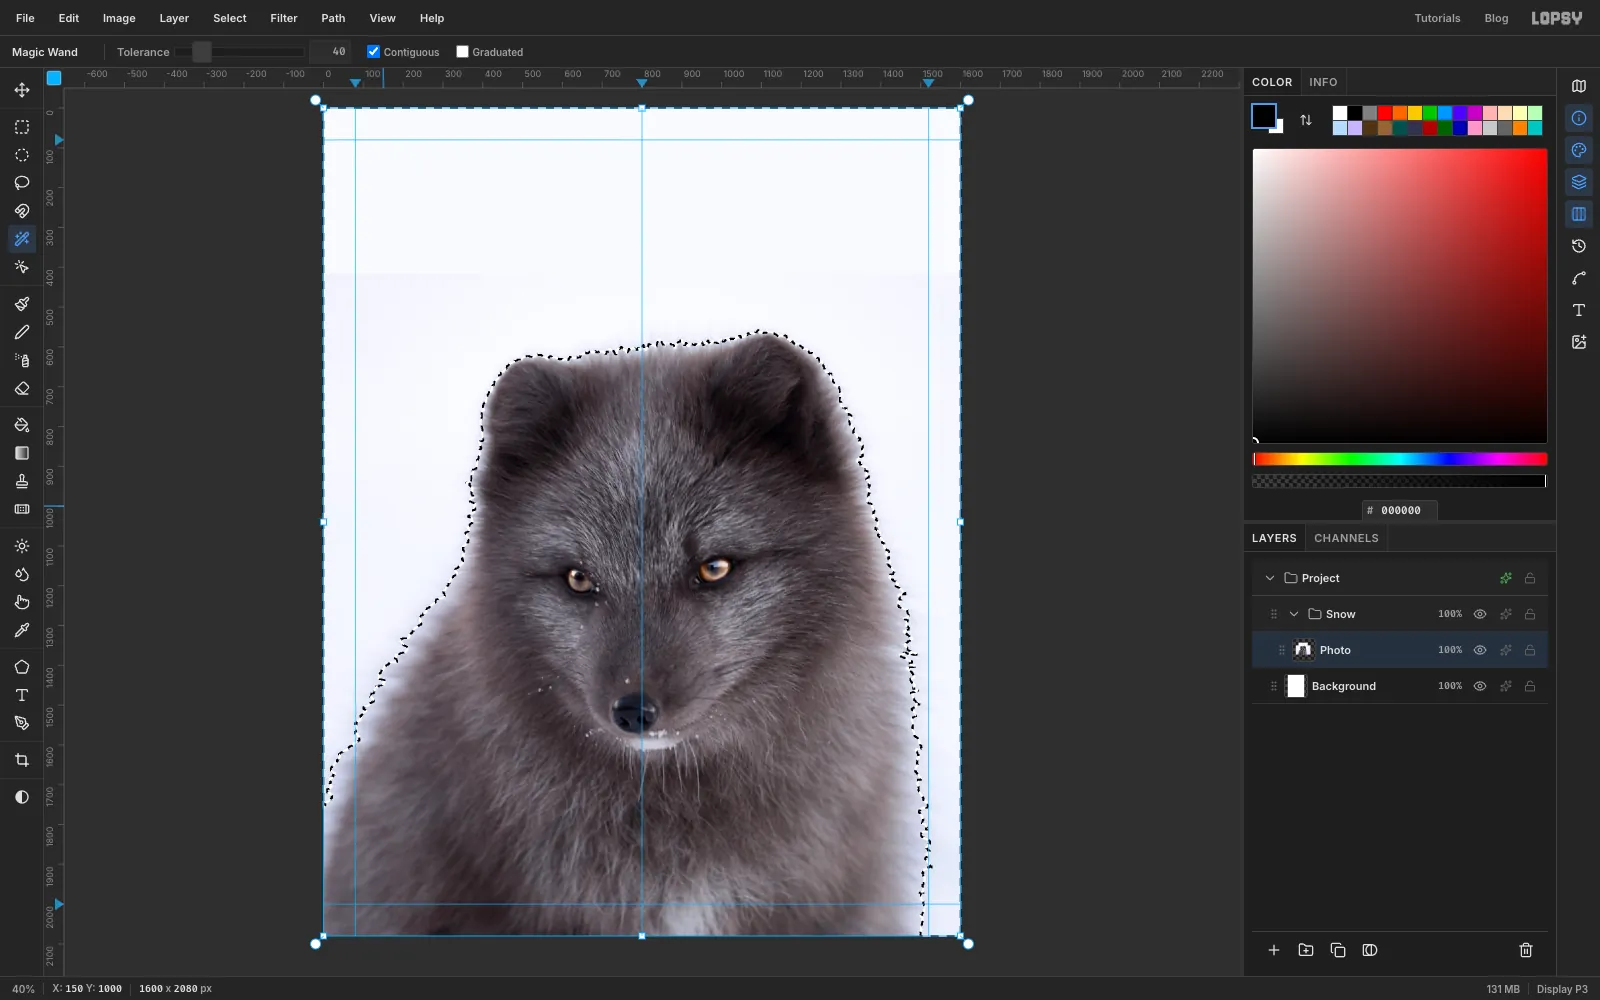Lock the Photo layer
The image size is (1600, 1000).
pyautogui.click(x=1530, y=650)
